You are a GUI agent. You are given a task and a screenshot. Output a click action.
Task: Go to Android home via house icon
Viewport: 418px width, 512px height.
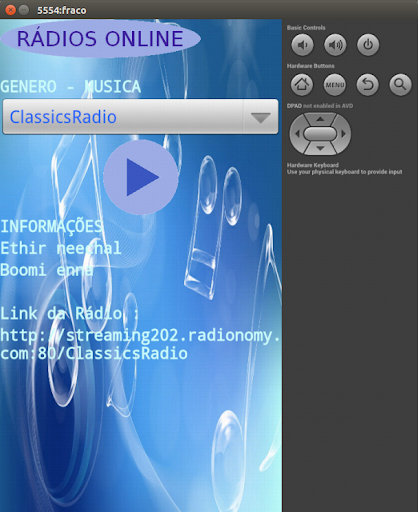pos(302,85)
